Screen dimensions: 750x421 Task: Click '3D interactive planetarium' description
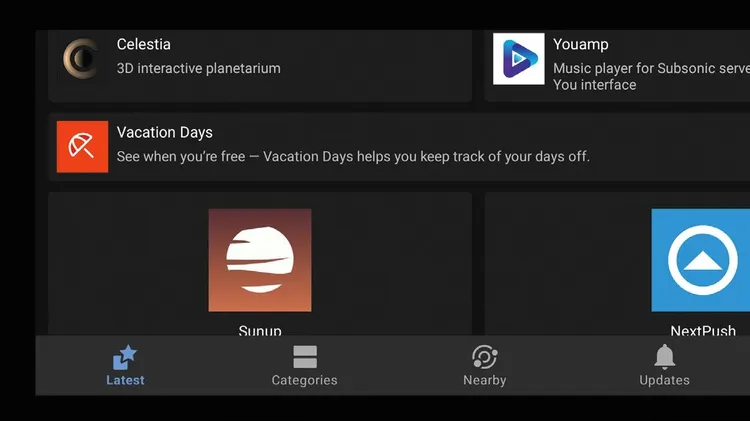pyautogui.click(x=199, y=68)
